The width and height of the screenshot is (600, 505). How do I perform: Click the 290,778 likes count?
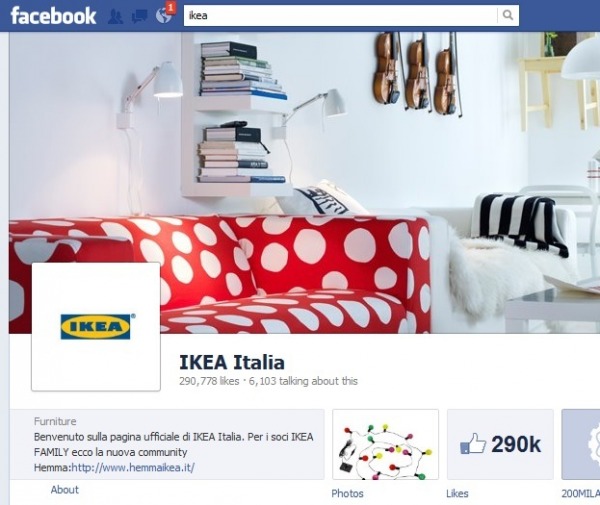[x=209, y=381]
